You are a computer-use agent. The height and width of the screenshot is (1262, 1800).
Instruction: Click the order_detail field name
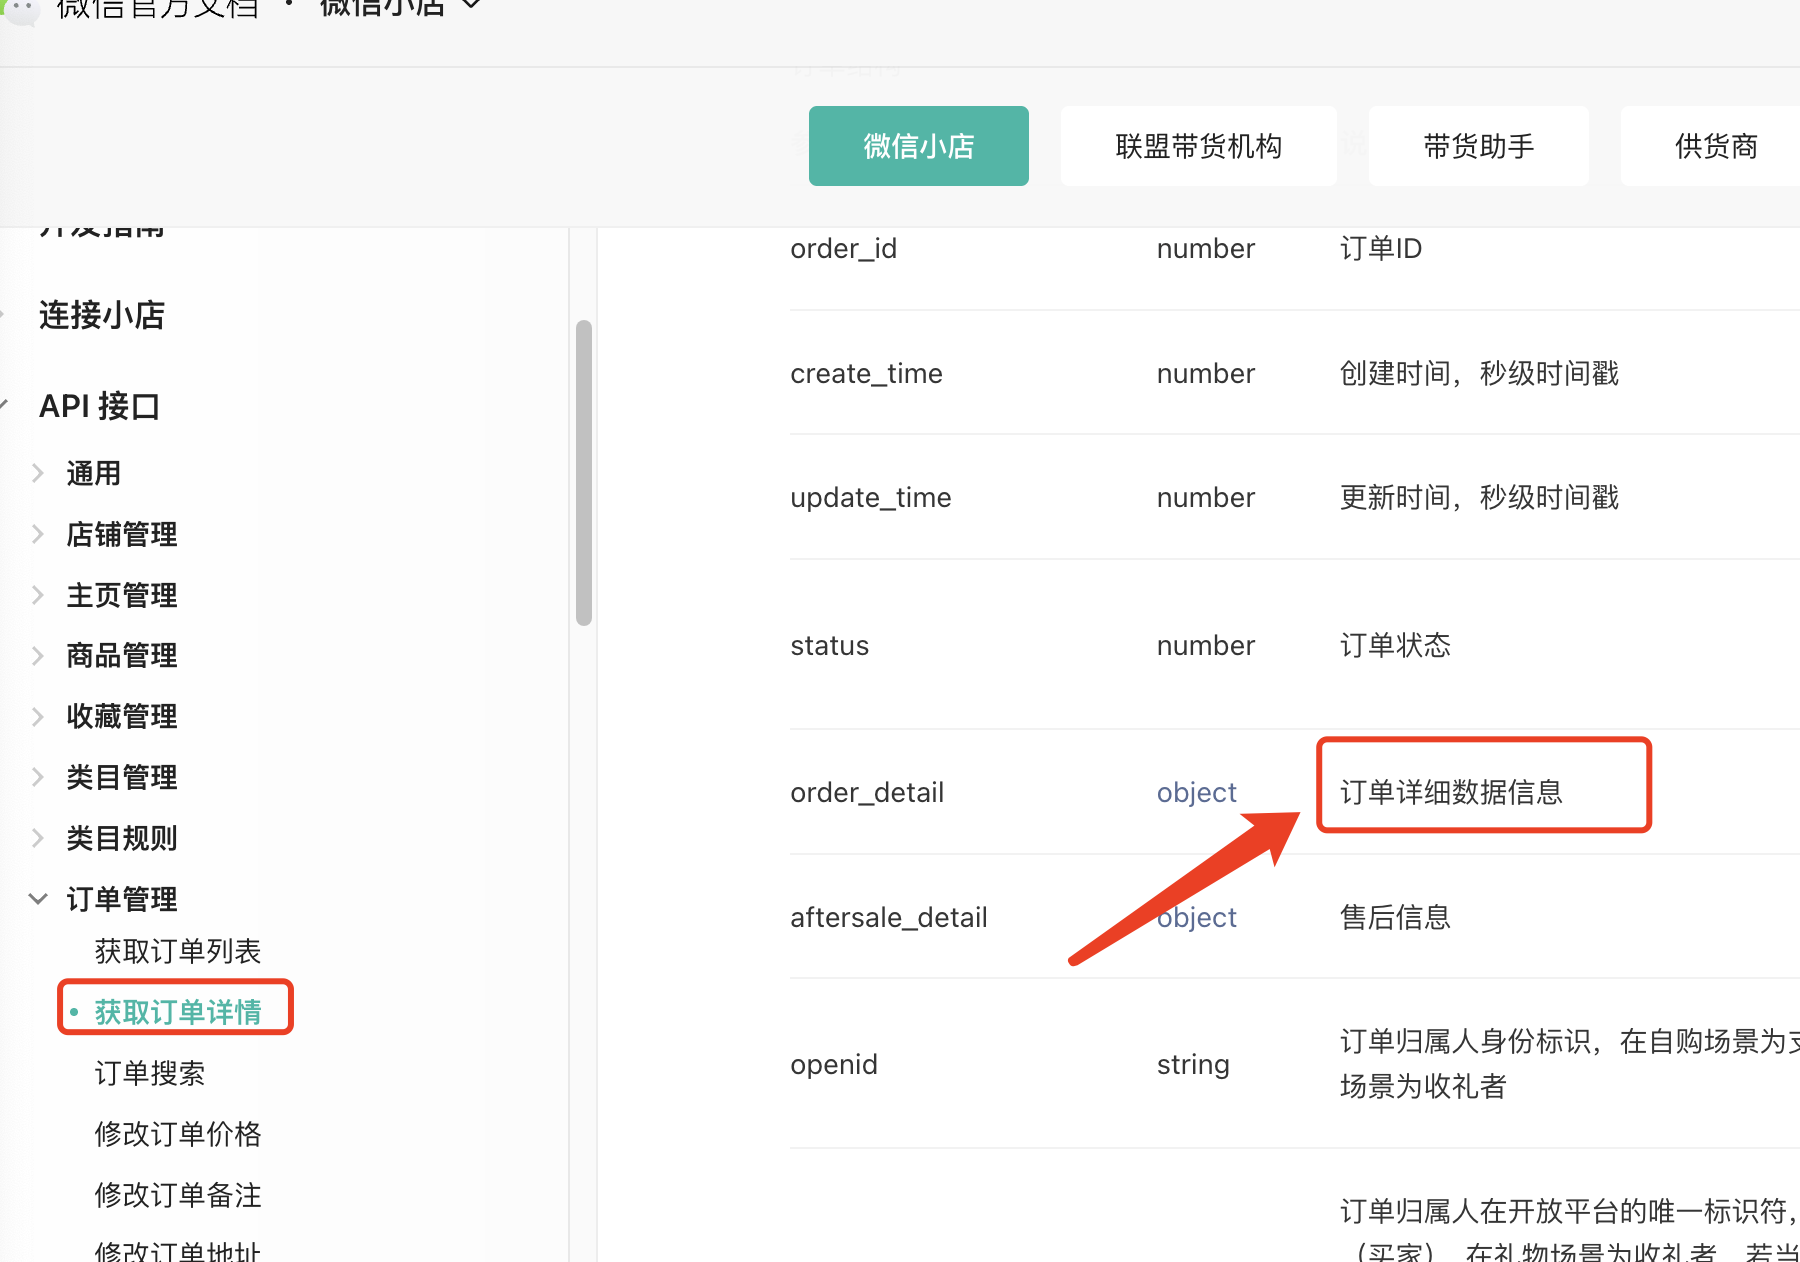(x=867, y=792)
